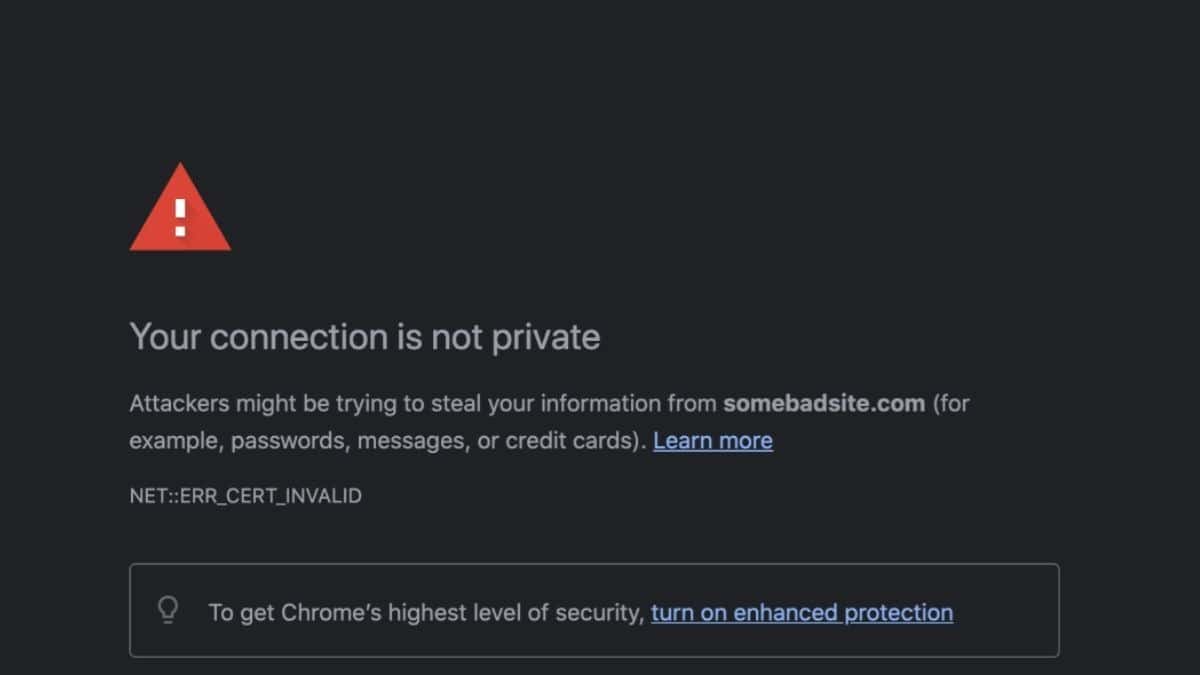Click the word "Chrome's" in the security tip
This screenshot has height=675, width=1200.
[323, 612]
